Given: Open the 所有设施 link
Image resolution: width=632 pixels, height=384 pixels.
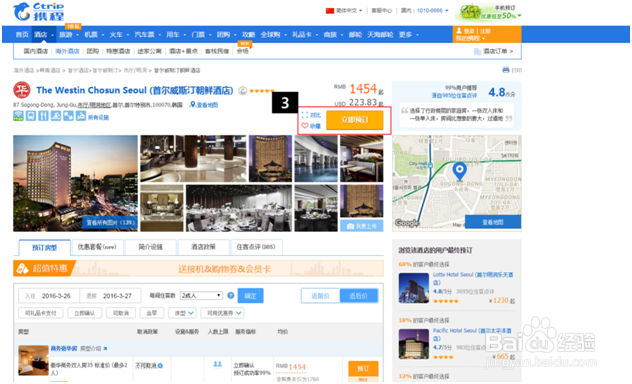Looking at the screenshot, I should 98,117.
